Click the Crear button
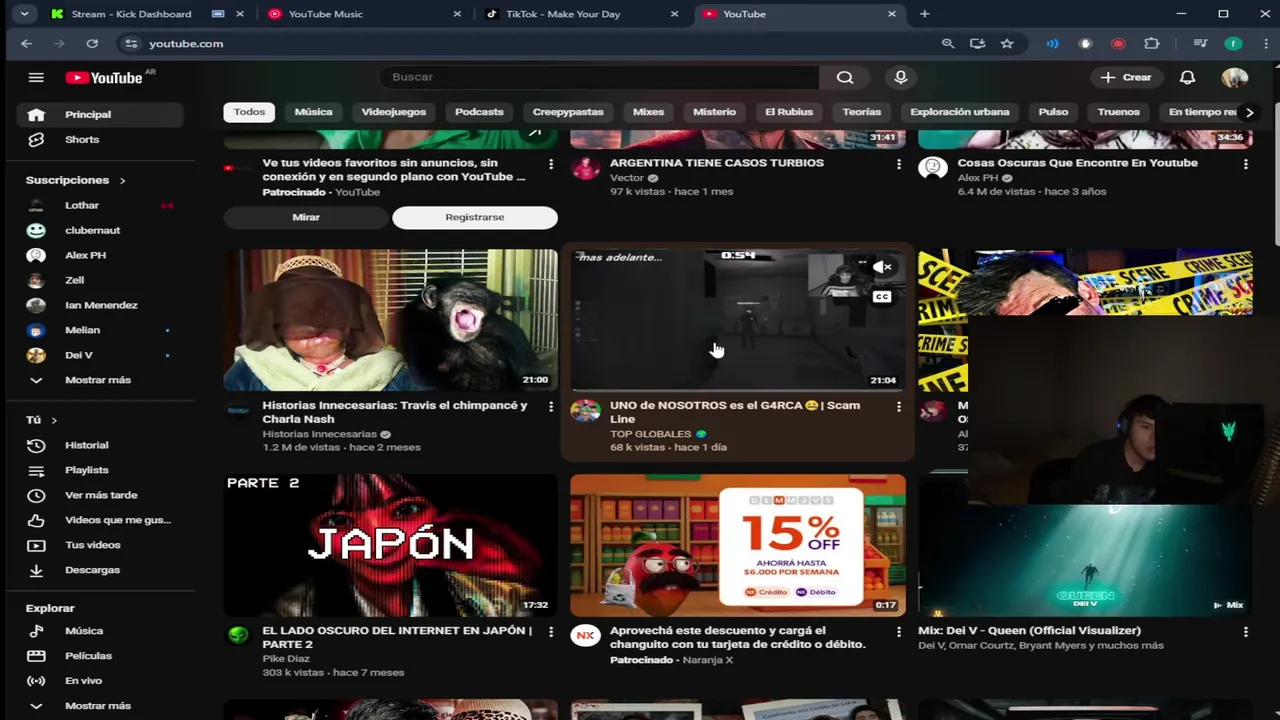Image resolution: width=1280 pixels, height=720 pixels. tap(1126, 77)
